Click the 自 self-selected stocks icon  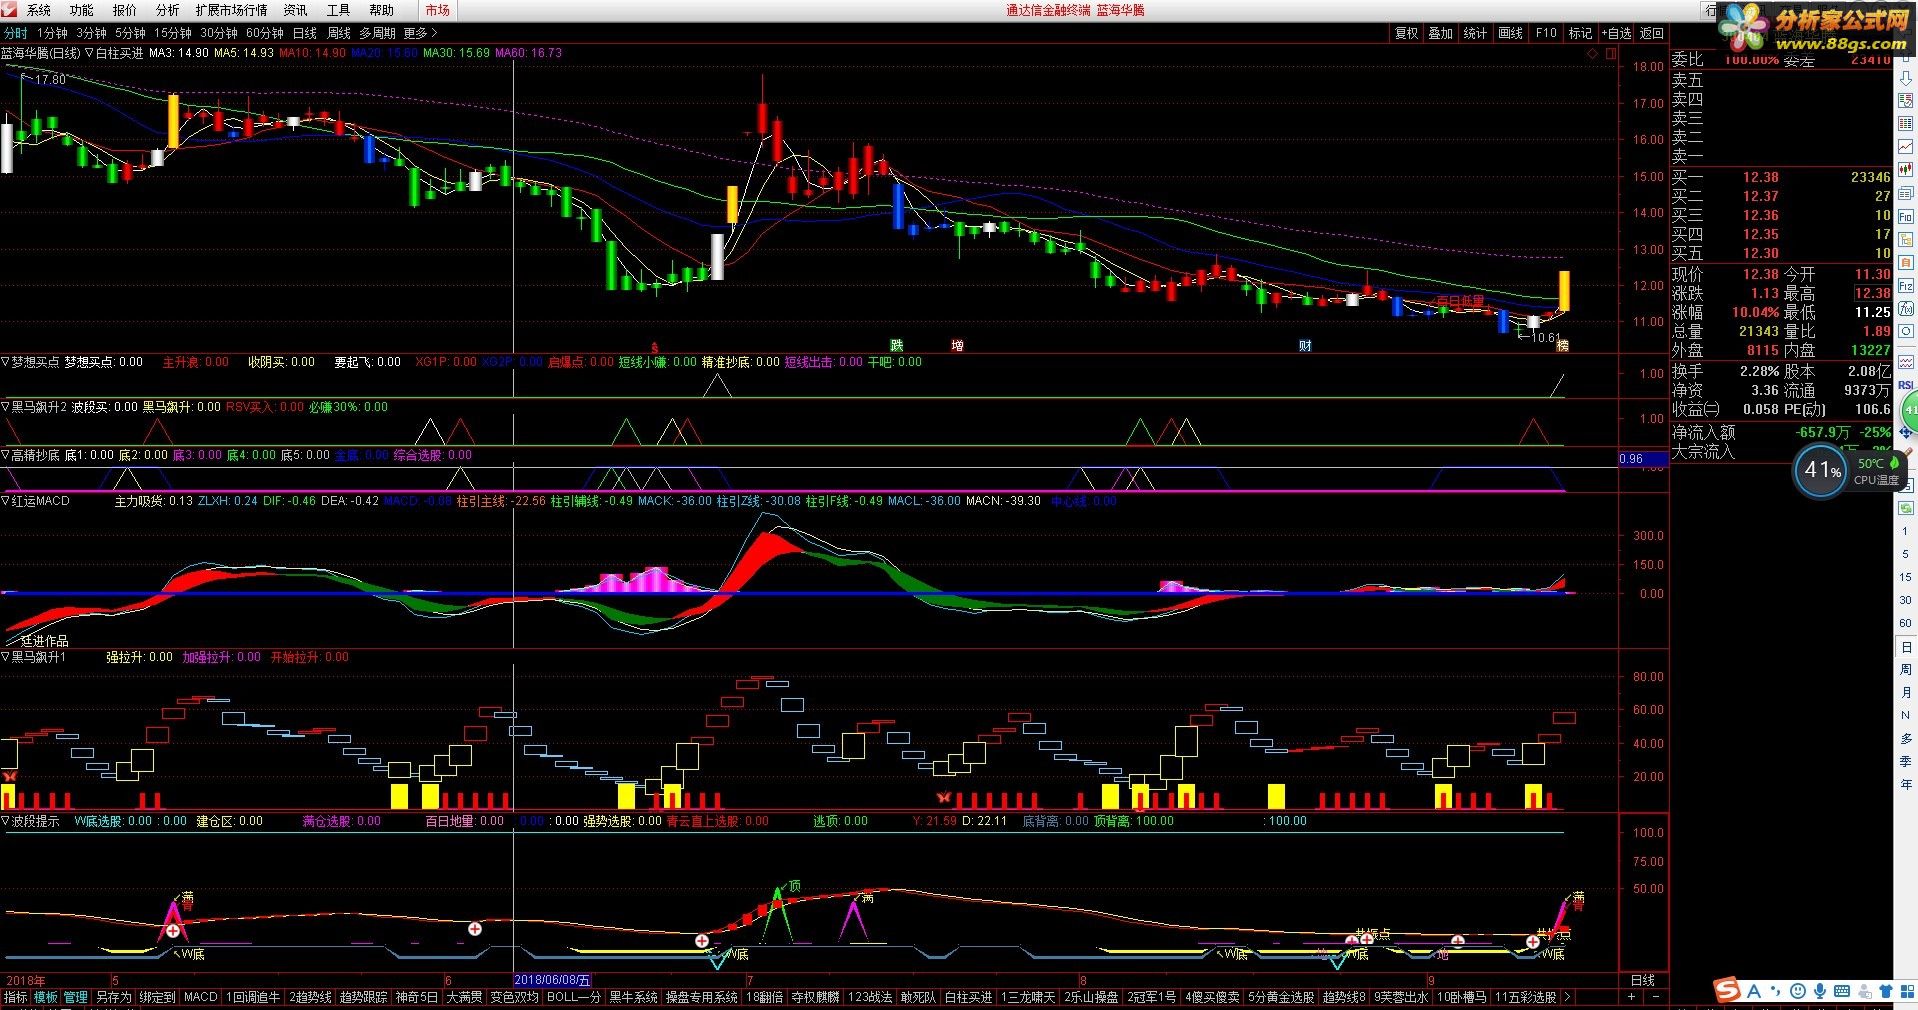click(x=1906, y=262)
